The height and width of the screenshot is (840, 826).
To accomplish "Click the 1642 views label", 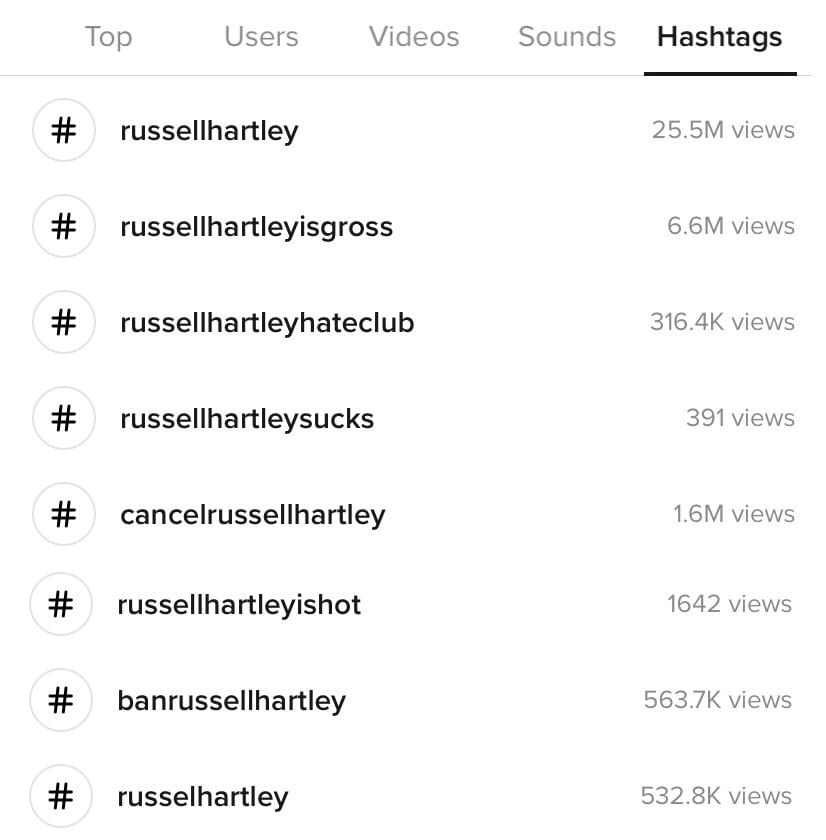I will pyautogui.click(x=730, y=604).
